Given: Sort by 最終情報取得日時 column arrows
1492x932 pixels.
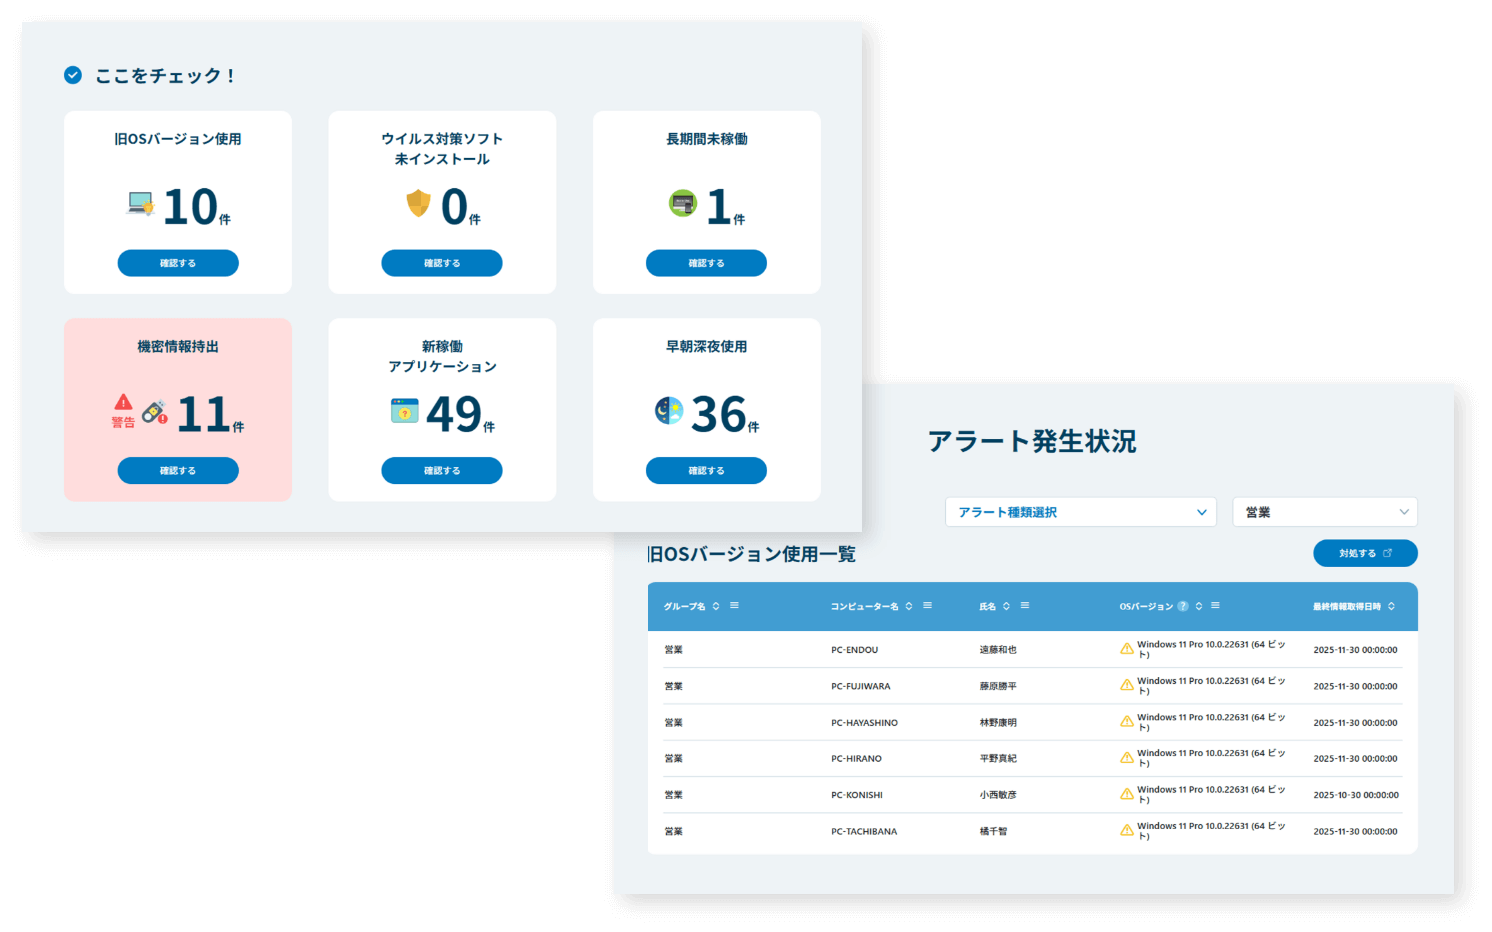Looking at the screenshot, I should [1391, 606].
